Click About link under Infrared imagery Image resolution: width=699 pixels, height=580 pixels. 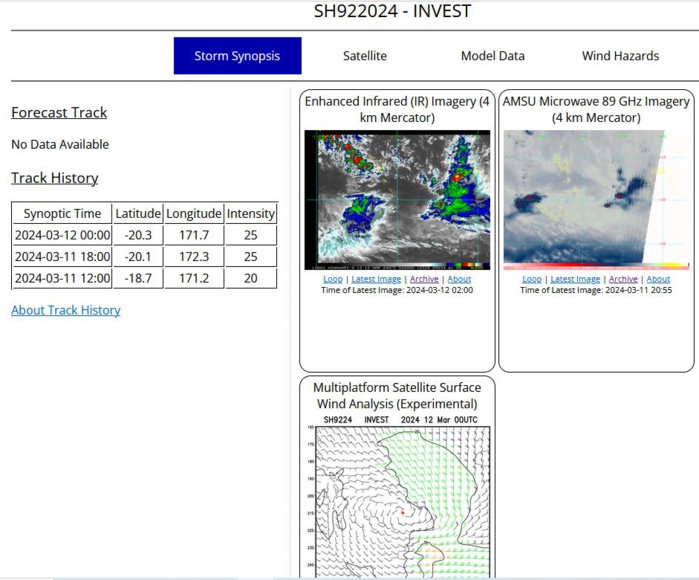click(459, 279)
